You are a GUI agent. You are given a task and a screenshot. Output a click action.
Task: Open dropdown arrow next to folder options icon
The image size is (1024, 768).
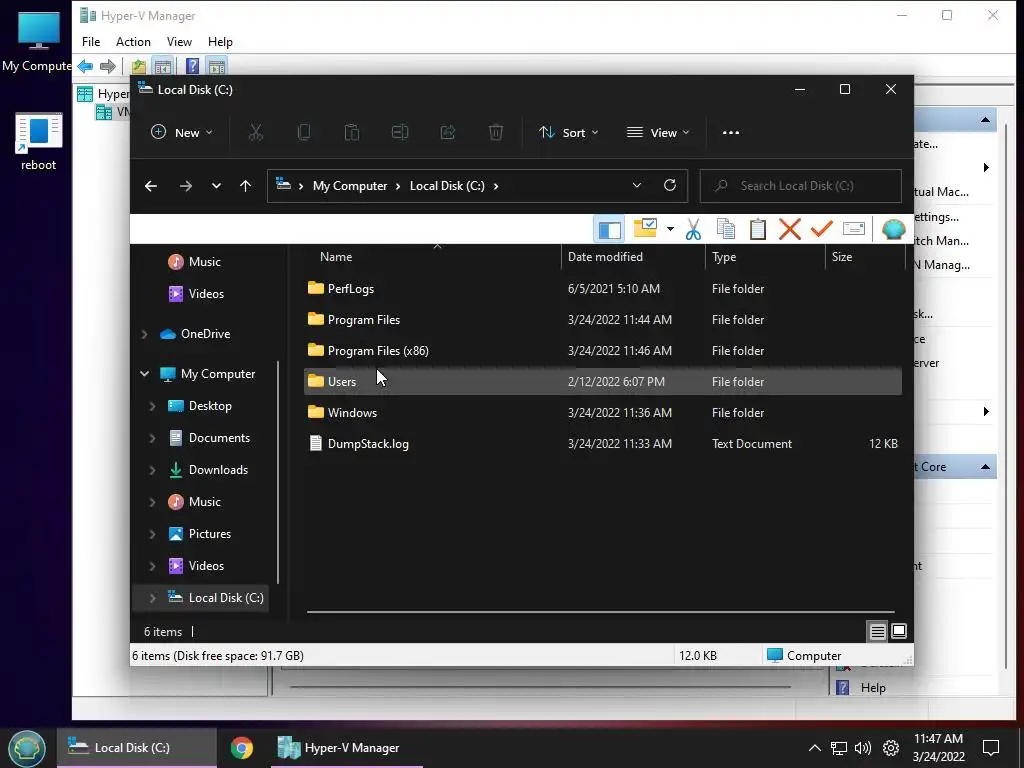(670, 229)
